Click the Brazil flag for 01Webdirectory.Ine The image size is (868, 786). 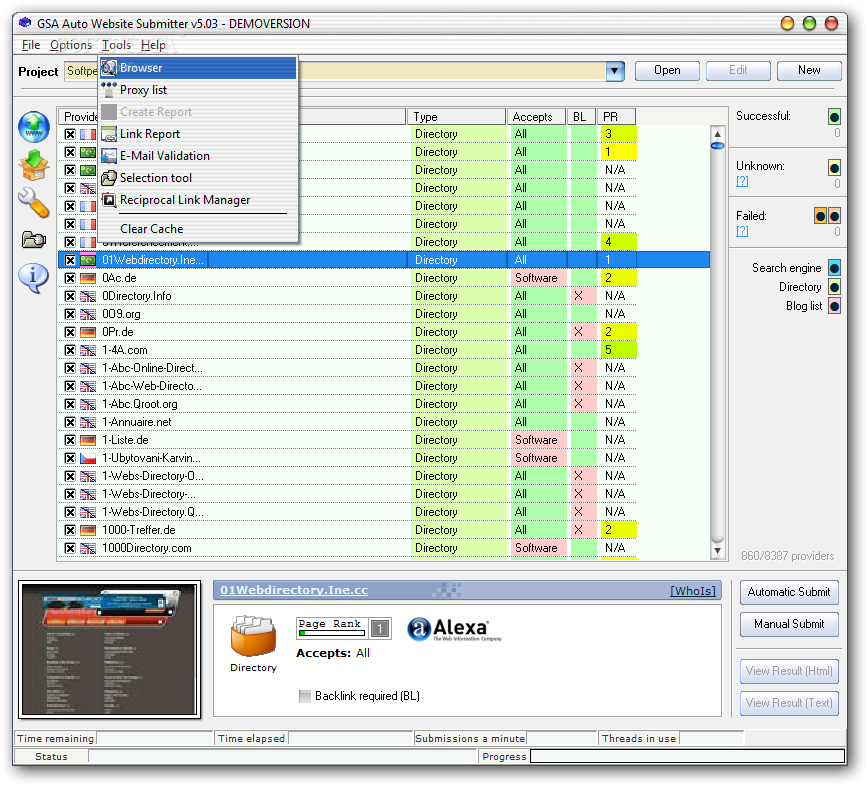click(88, 260)
